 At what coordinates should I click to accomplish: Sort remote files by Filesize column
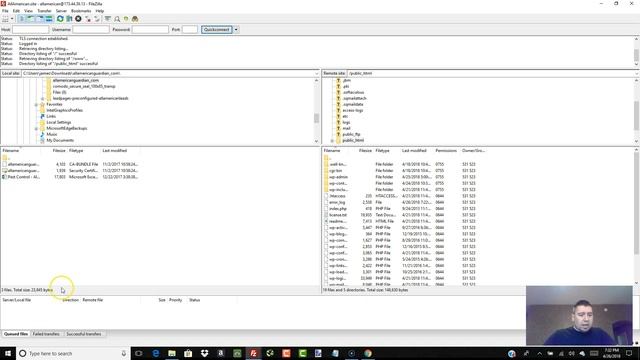coord(365,151)
